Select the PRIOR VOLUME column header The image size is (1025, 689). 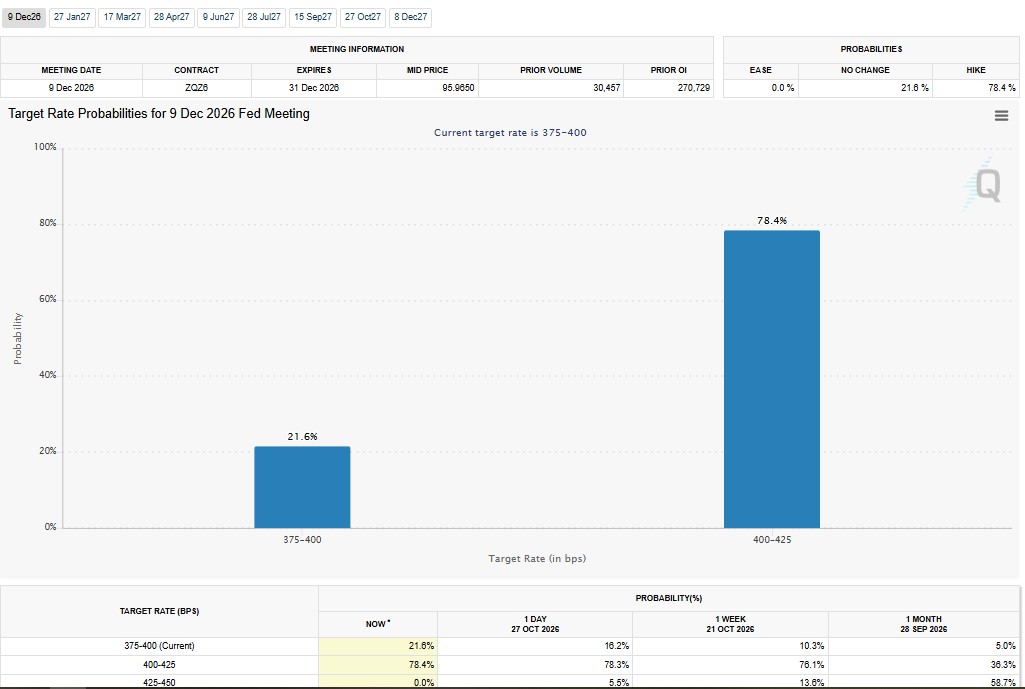click(x=550, y=70)
